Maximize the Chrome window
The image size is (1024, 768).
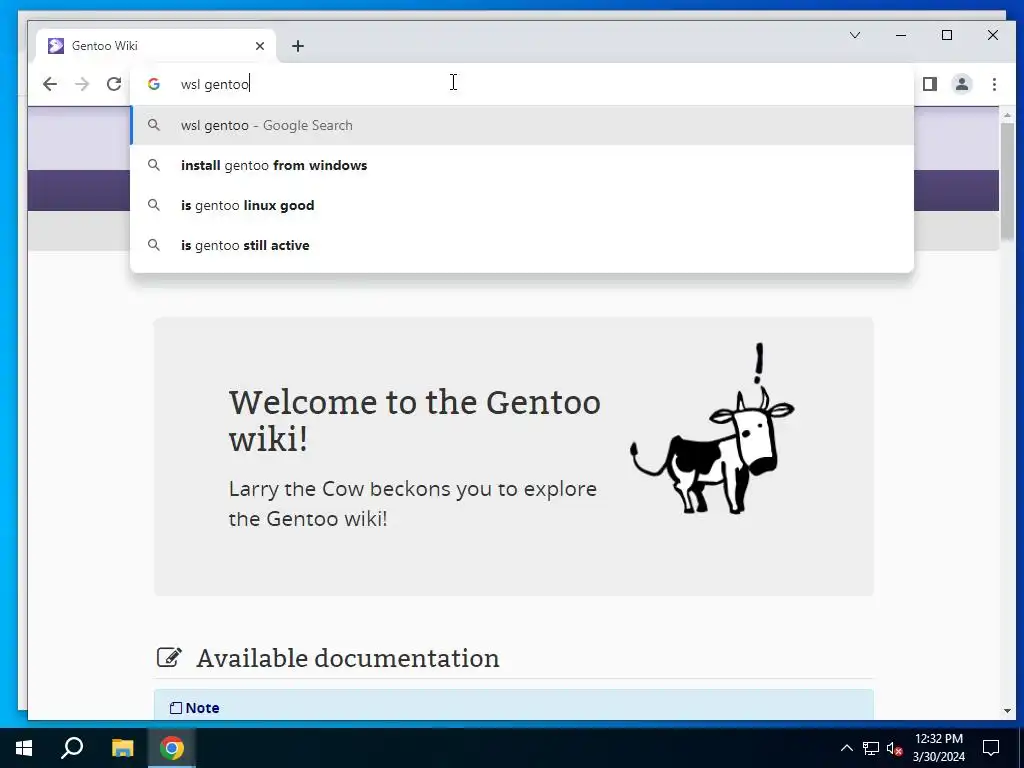[947, 35]
